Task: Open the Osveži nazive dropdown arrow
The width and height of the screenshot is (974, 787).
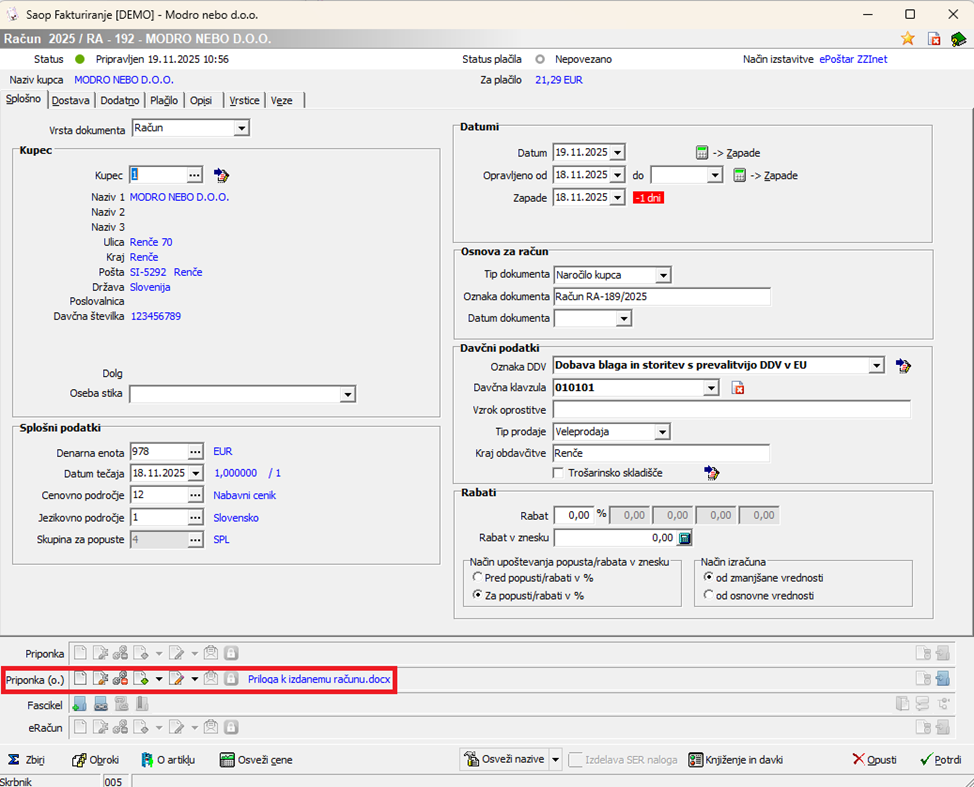Action: pos(555,760)
